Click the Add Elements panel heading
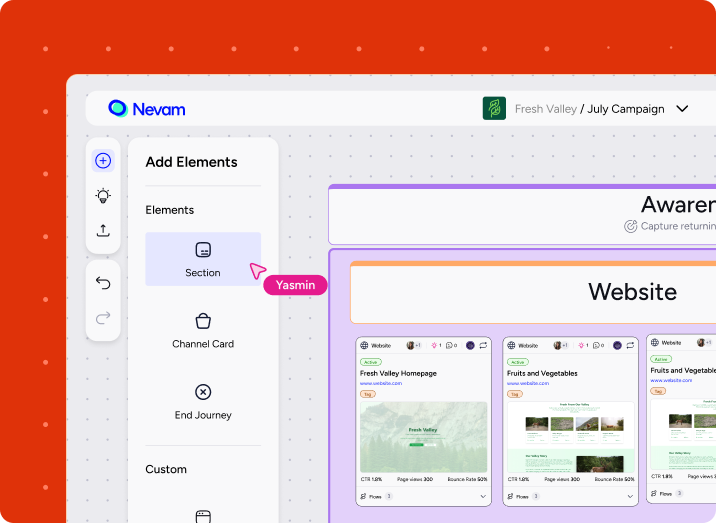Image resolution: width=716 pixels, height=523 pixels. pyautogui.click(x=191, y=162)
